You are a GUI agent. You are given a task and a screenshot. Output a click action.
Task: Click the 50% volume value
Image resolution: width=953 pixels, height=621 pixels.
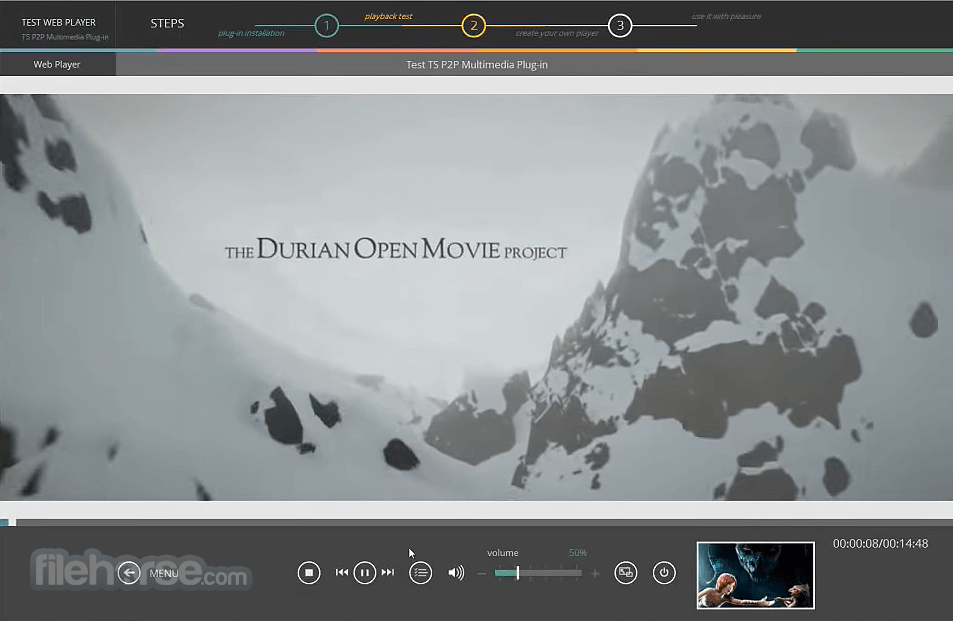pyautogui.click(x=578, y=552)
